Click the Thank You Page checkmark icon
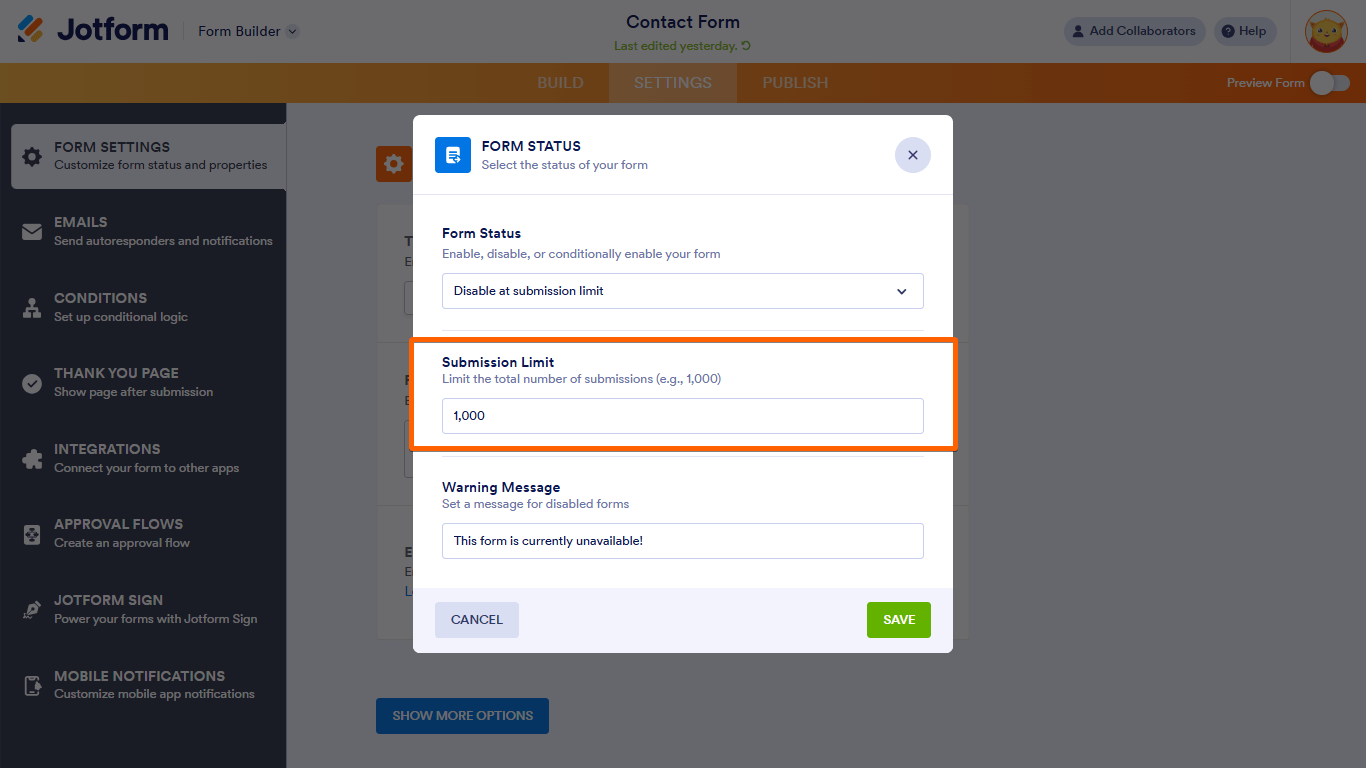This screenshot has width=1366, height=768. point(32,383)
